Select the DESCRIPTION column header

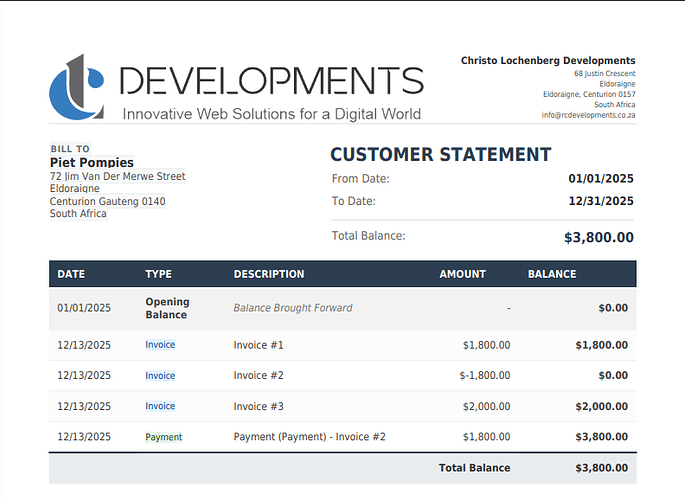pyautogui.click(x=269, y=274)
